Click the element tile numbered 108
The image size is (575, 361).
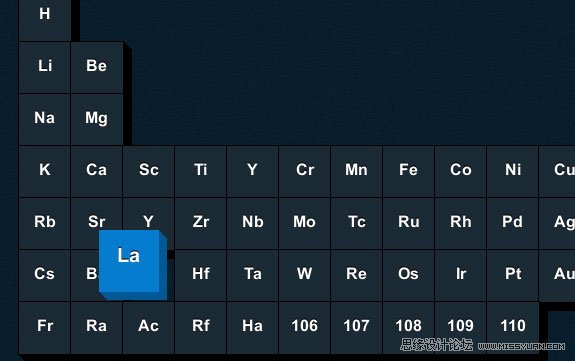[409, 327]
